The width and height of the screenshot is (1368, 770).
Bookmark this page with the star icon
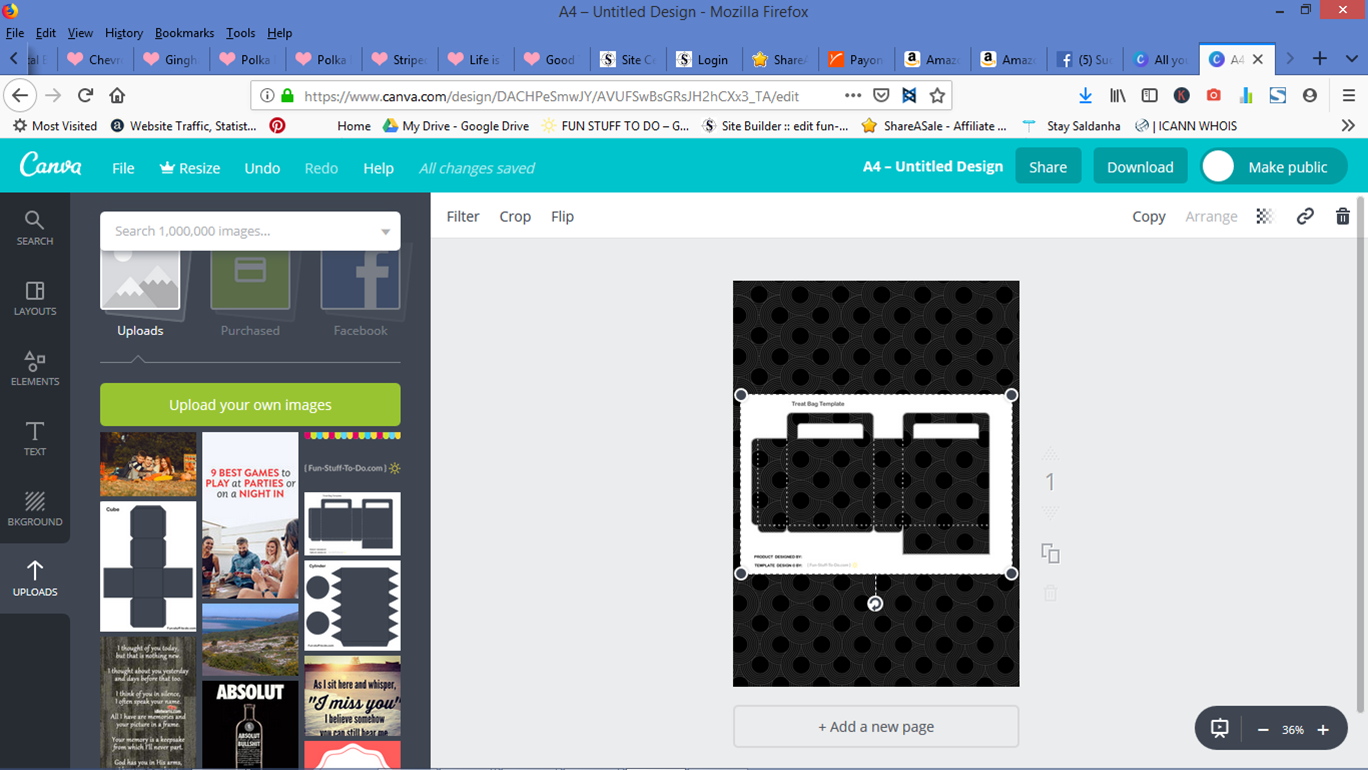(x=937, y=95)
